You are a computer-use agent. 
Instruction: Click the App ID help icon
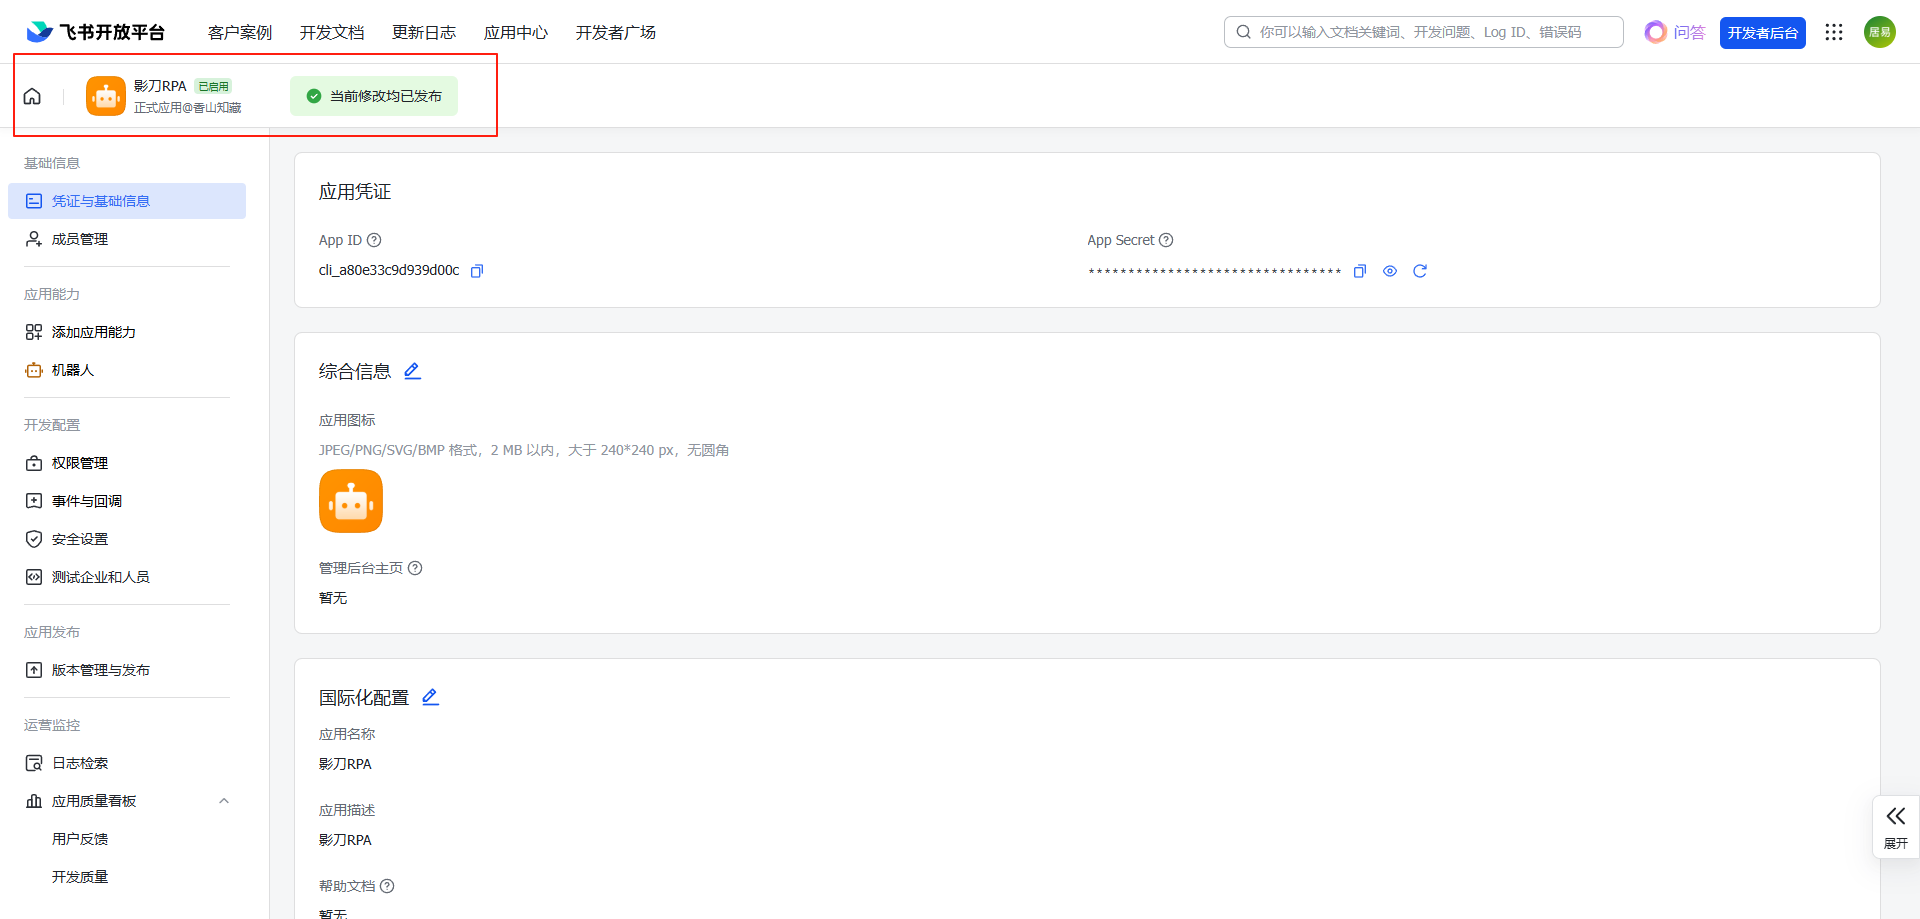pyautogui.click(x=374, y=240)
